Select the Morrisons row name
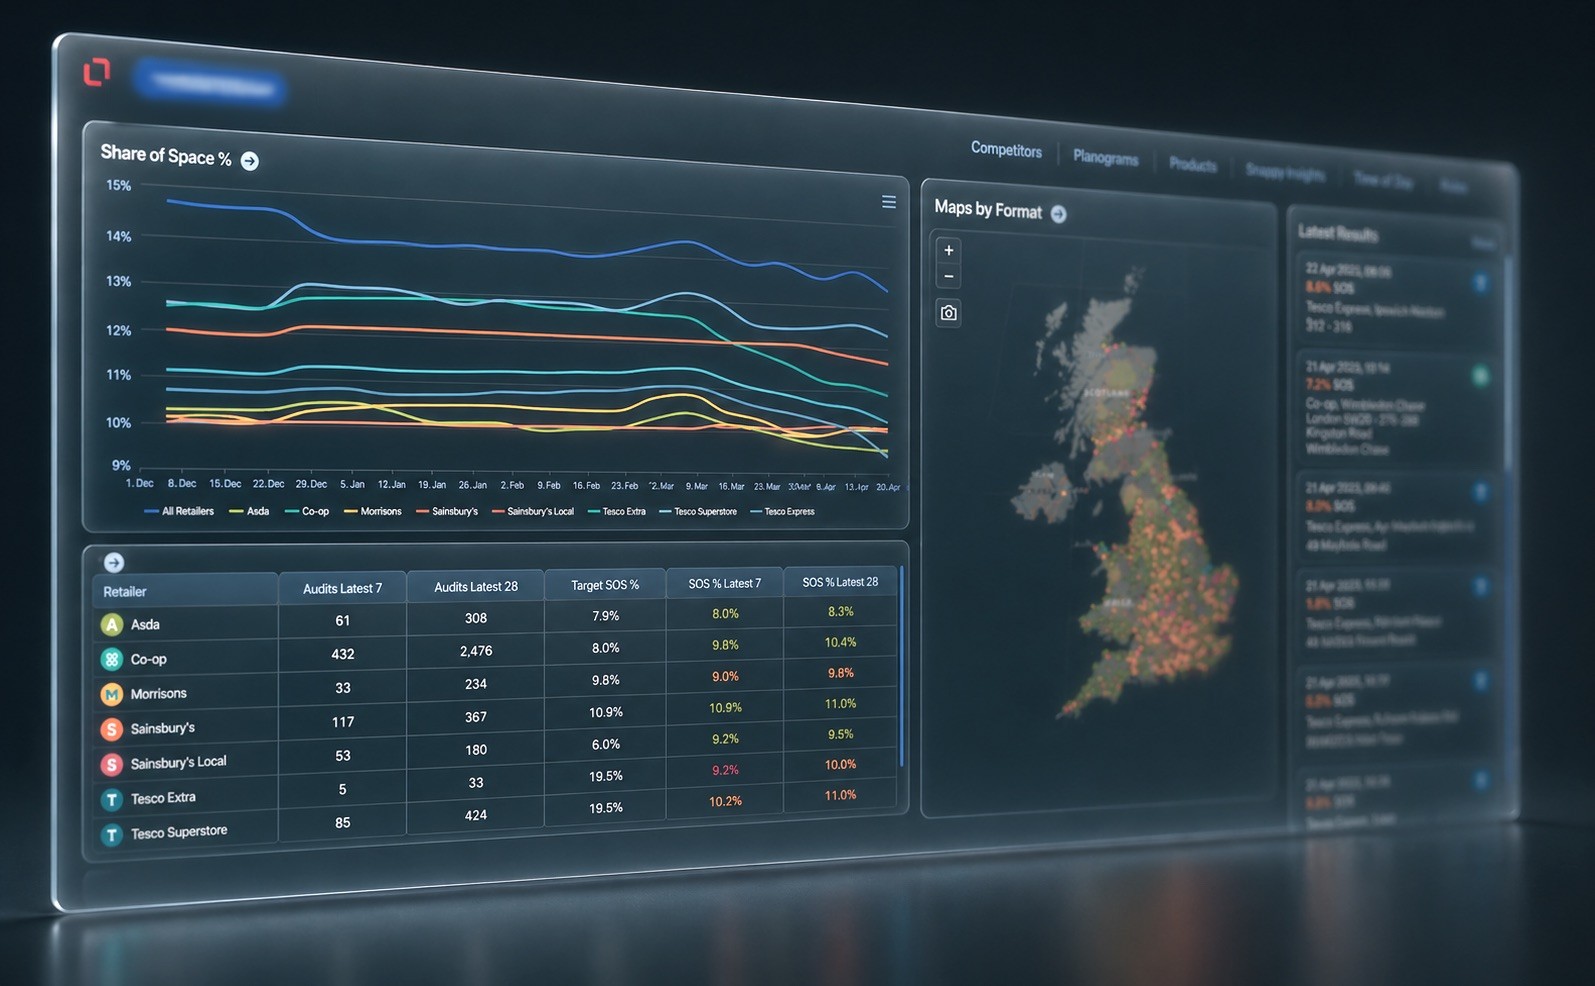The height and width of the screenshot is (986, 1595). pos(158,693)
